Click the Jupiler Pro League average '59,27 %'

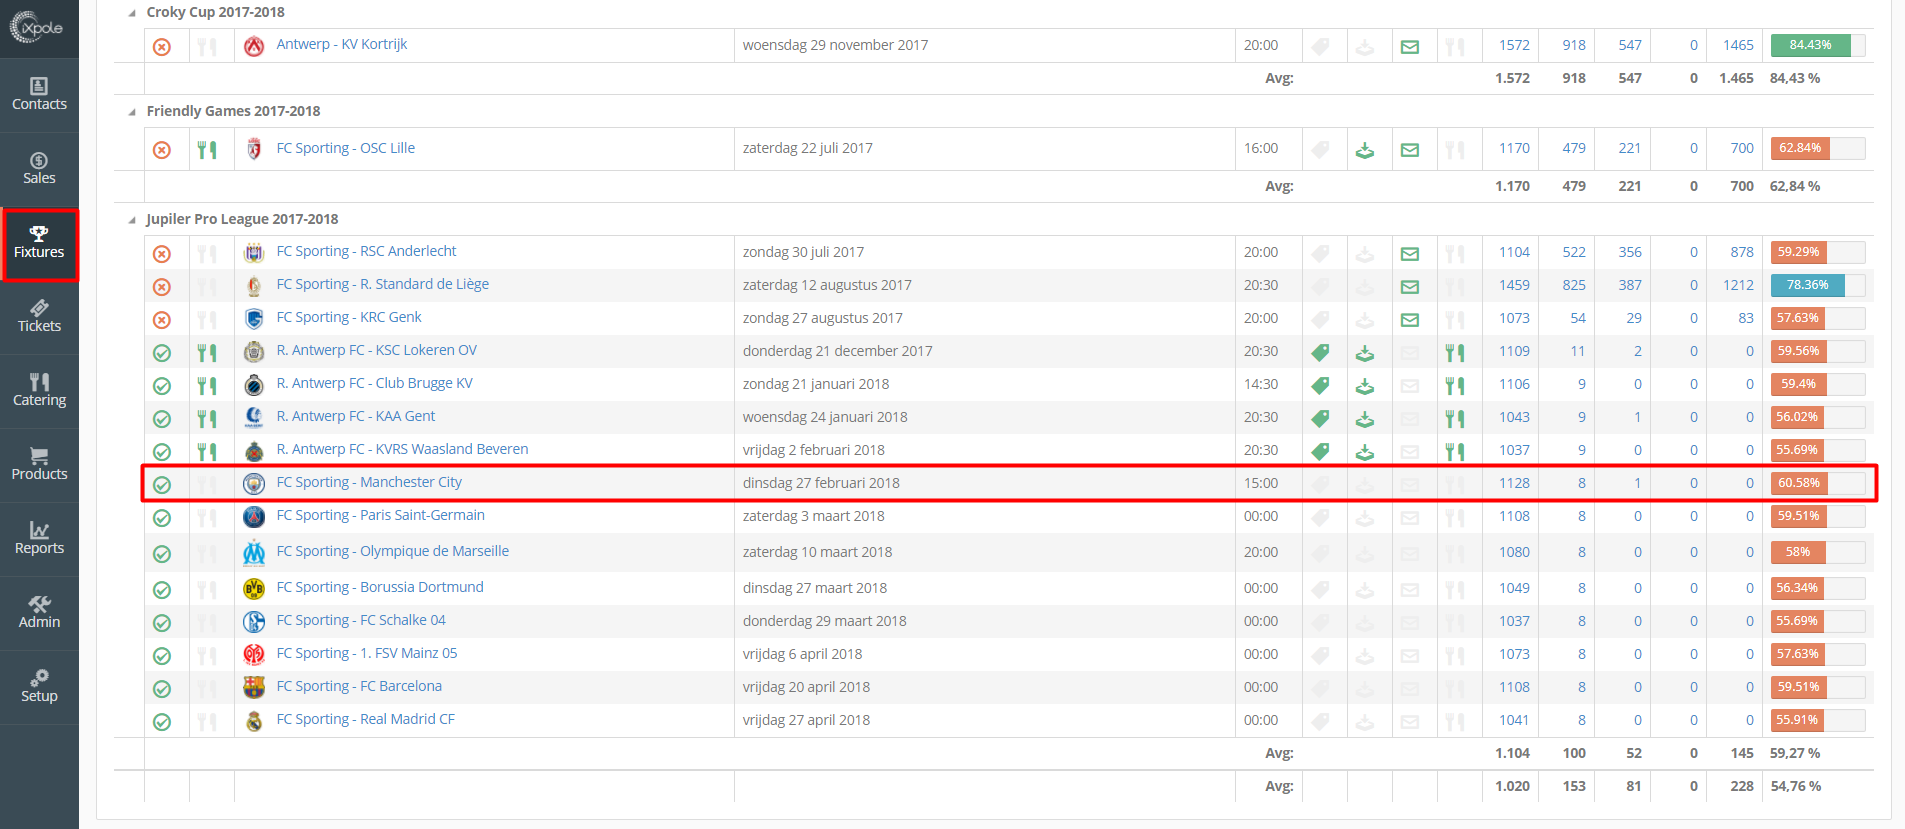(x=1795, y=753)
